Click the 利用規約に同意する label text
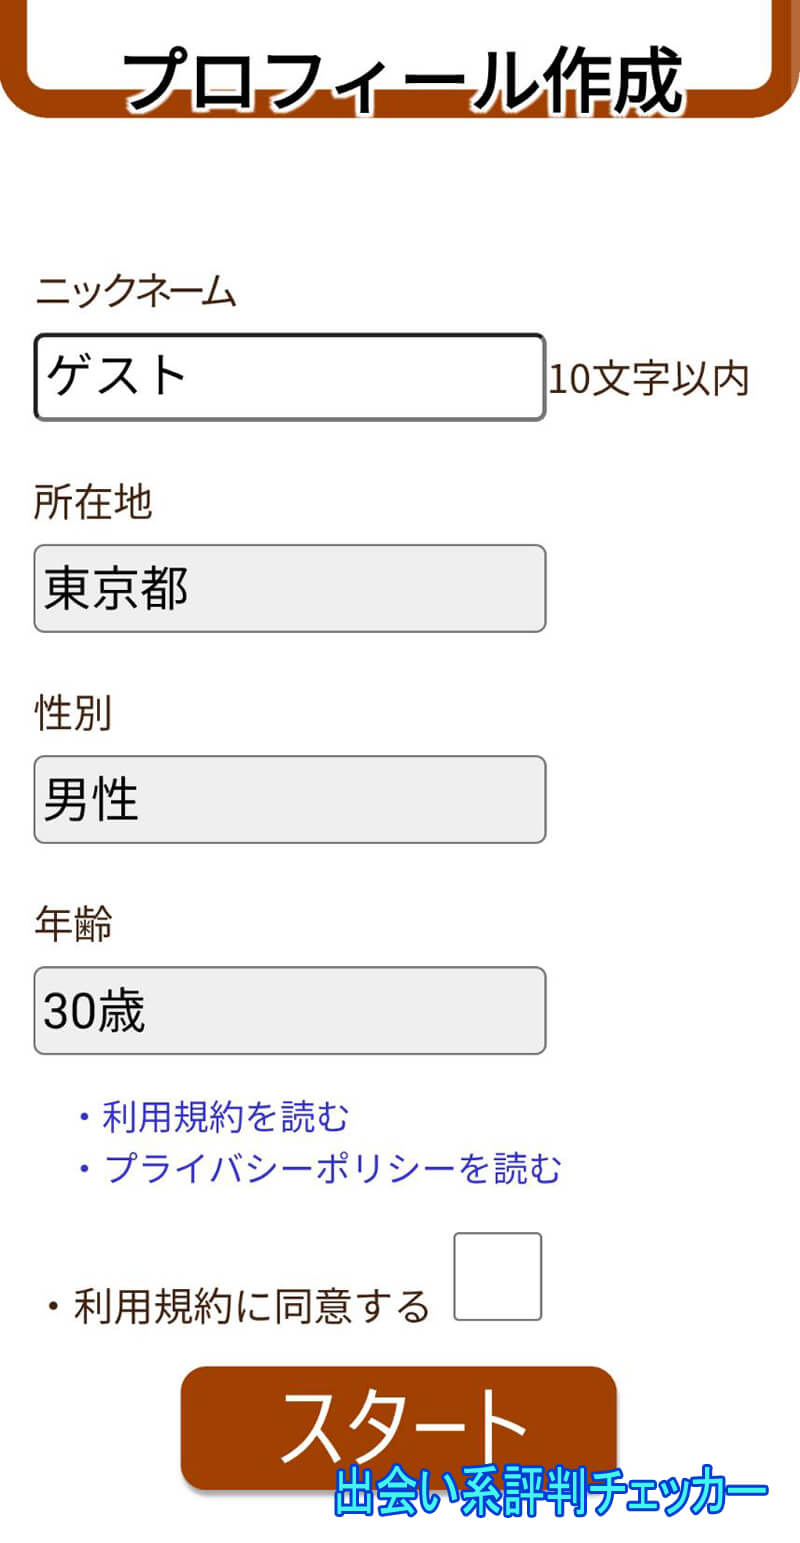800x1543 pixels. [251, 1306]
